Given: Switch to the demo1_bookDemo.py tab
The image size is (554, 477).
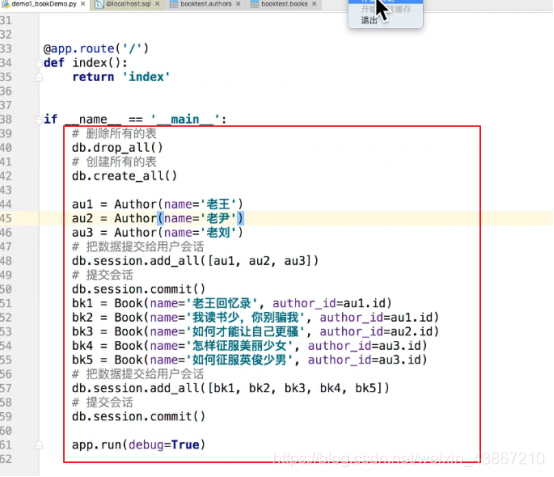Looking at the screenshot, I should click(x=44, y=4).
